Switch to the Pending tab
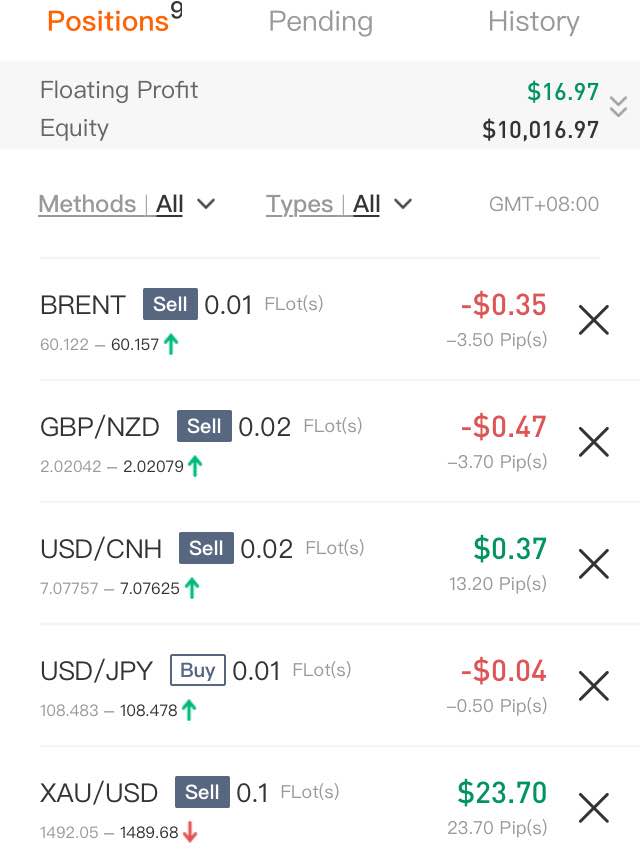This screenshot has height=857, width=640. 321,22
